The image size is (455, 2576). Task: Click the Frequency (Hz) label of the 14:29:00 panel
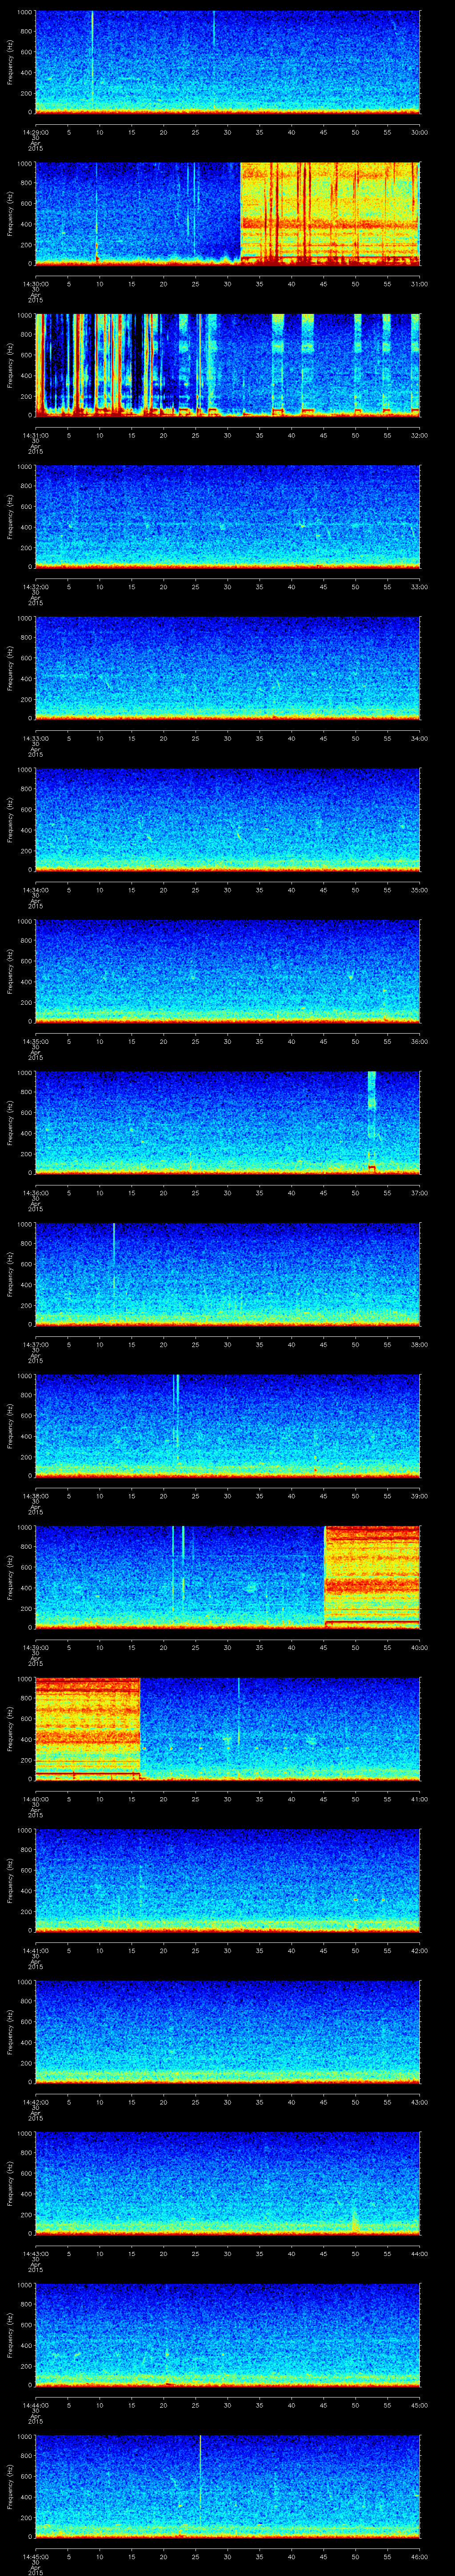tap(10, 62)
